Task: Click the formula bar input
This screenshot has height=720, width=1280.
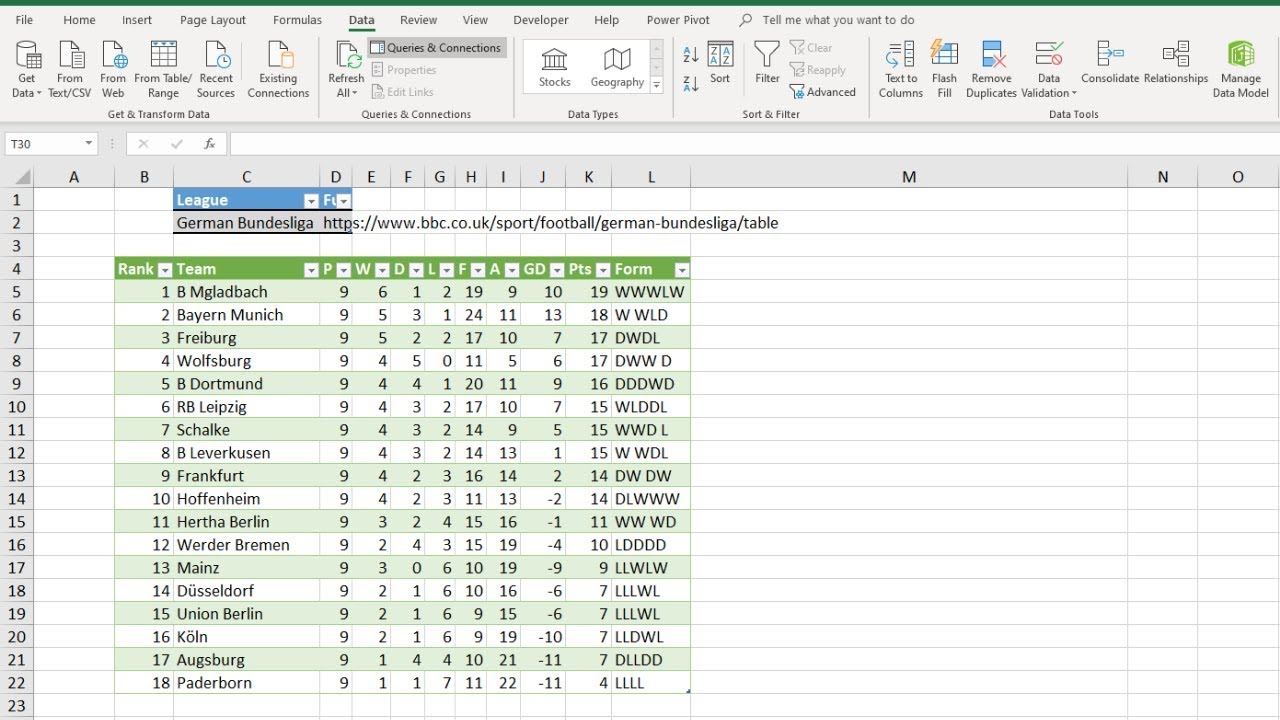Action: click(x=754, y=144)
